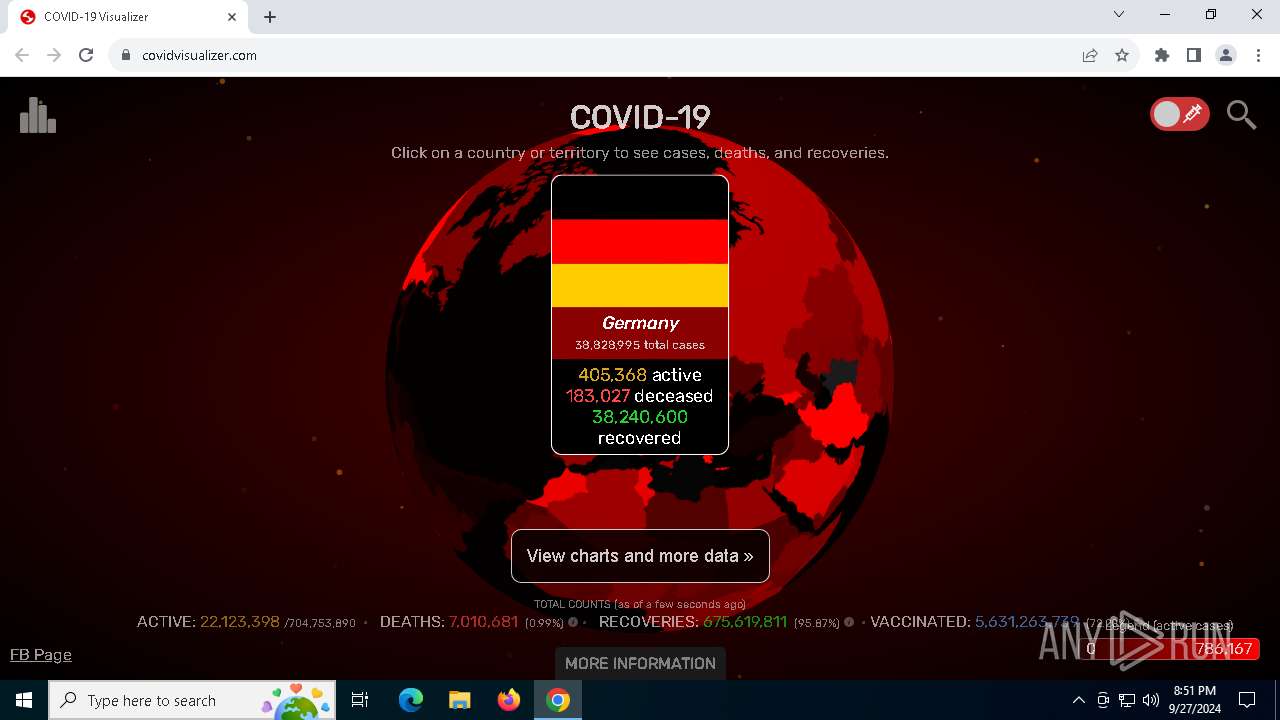The height and width of the screenshot is (720, 1280).
Task: Open the network status tray icon
Action: (x=1127, y=700)
